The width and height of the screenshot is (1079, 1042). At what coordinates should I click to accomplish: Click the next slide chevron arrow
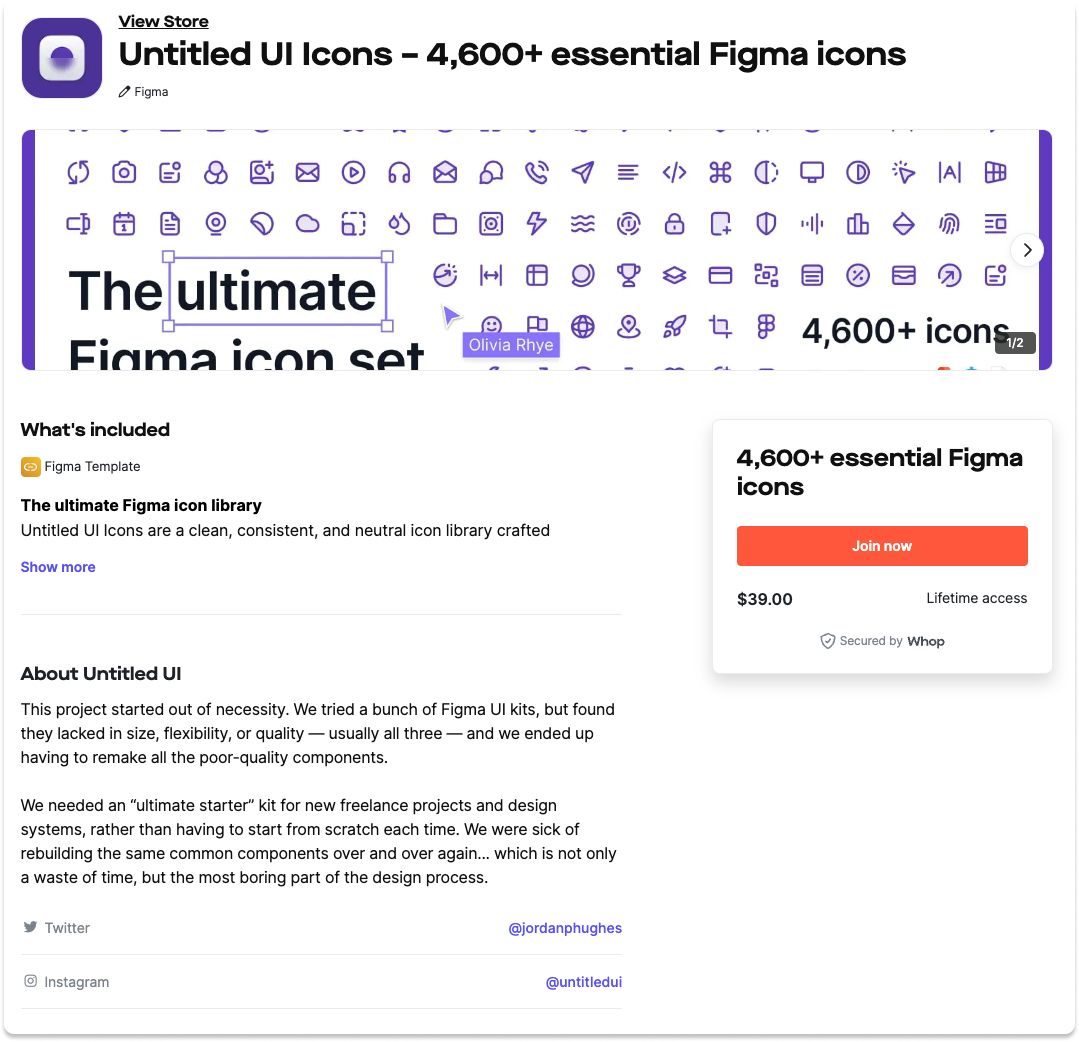(x=1027, y=250)
